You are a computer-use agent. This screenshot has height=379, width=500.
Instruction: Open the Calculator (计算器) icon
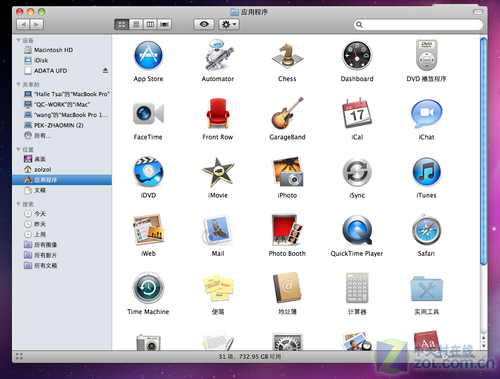(357, 288)
